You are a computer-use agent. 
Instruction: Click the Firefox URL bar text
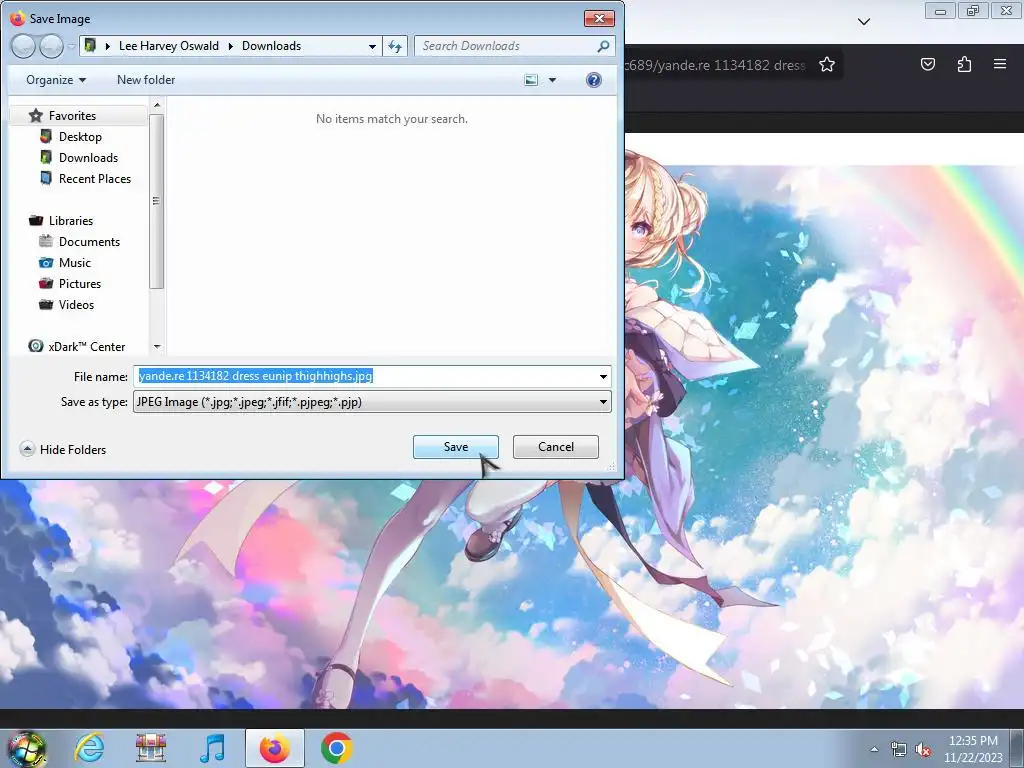click(715, 65)
